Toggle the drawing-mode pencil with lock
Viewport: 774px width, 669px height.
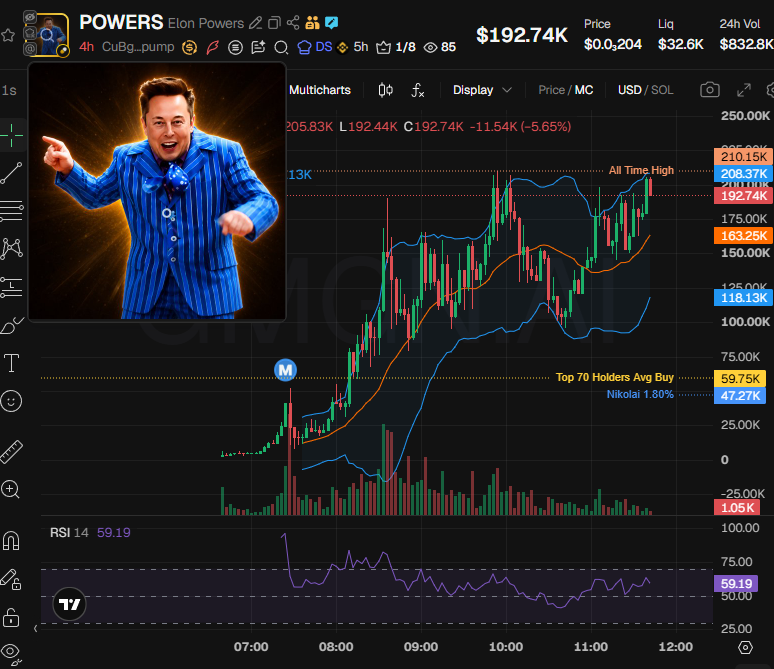[11, 579]
